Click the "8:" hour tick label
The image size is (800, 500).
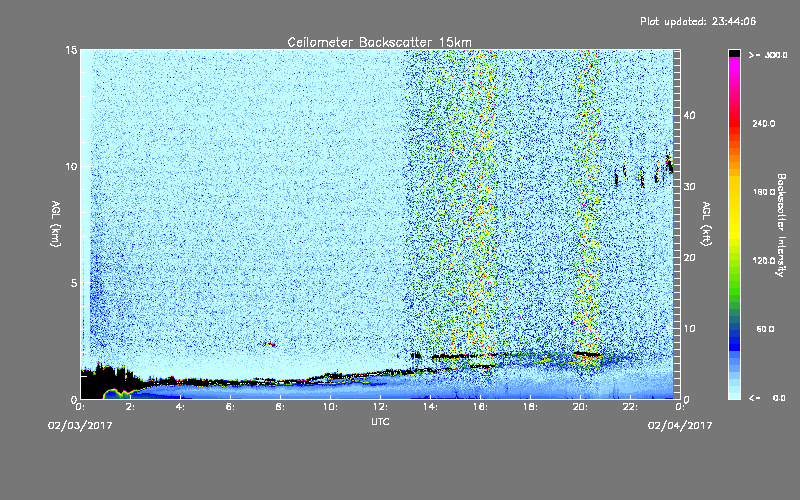pyautogui.click(x=280, y=407)
